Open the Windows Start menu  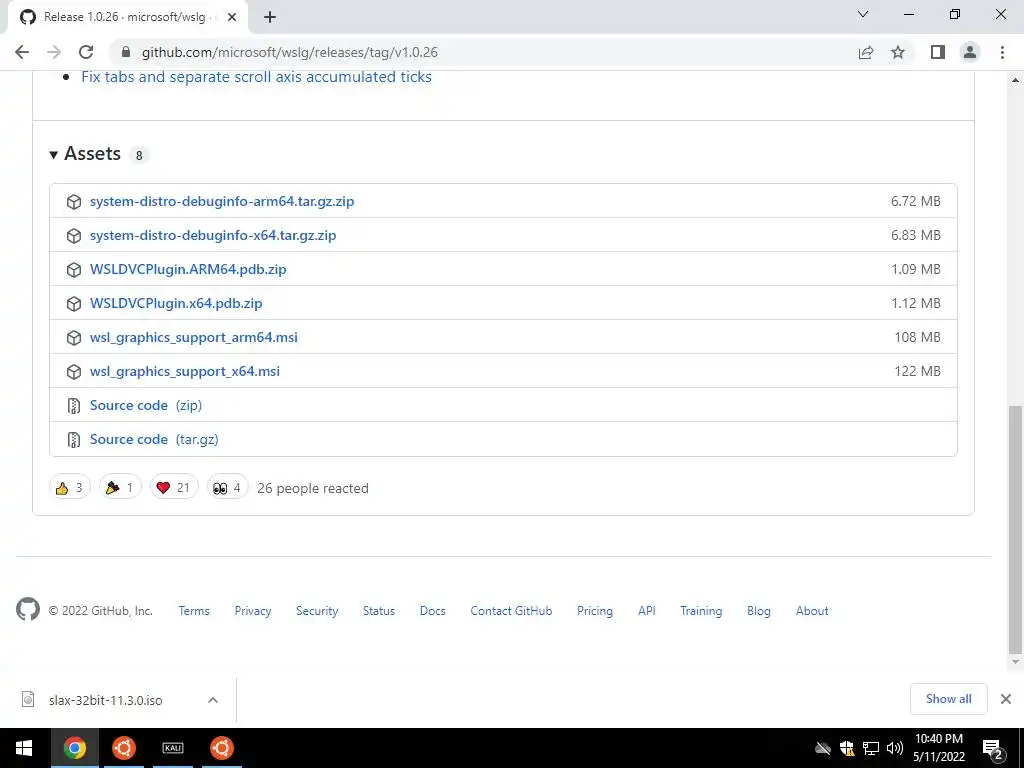pos(24,748)
